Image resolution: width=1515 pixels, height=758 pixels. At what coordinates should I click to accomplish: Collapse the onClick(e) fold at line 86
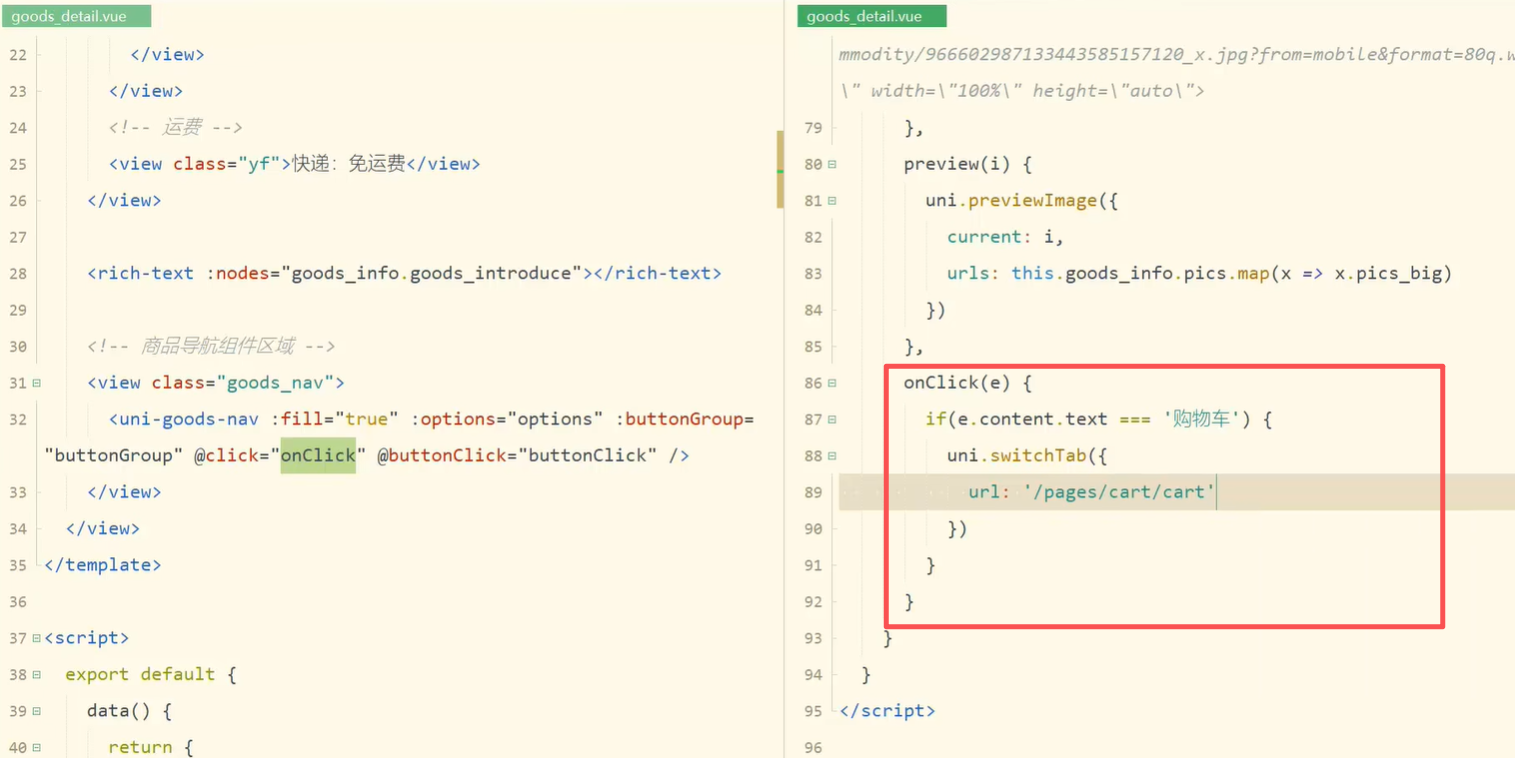832,383
